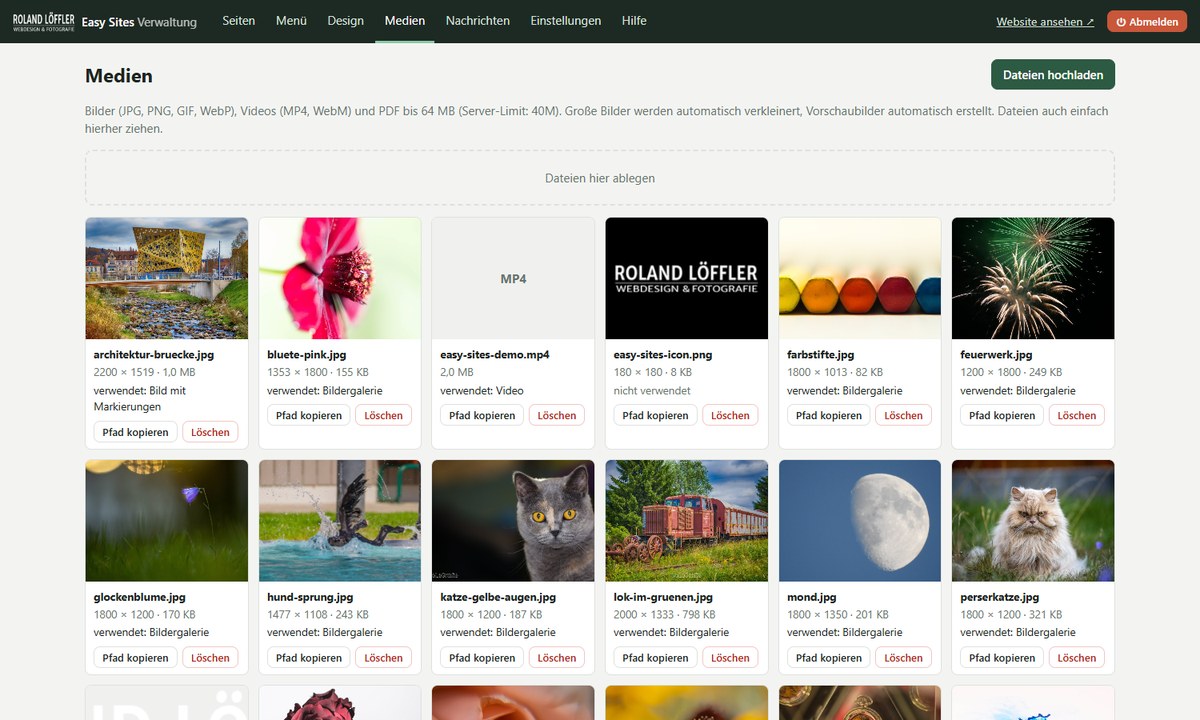
Task: Open the Seiten menu item
Action: 239,21
